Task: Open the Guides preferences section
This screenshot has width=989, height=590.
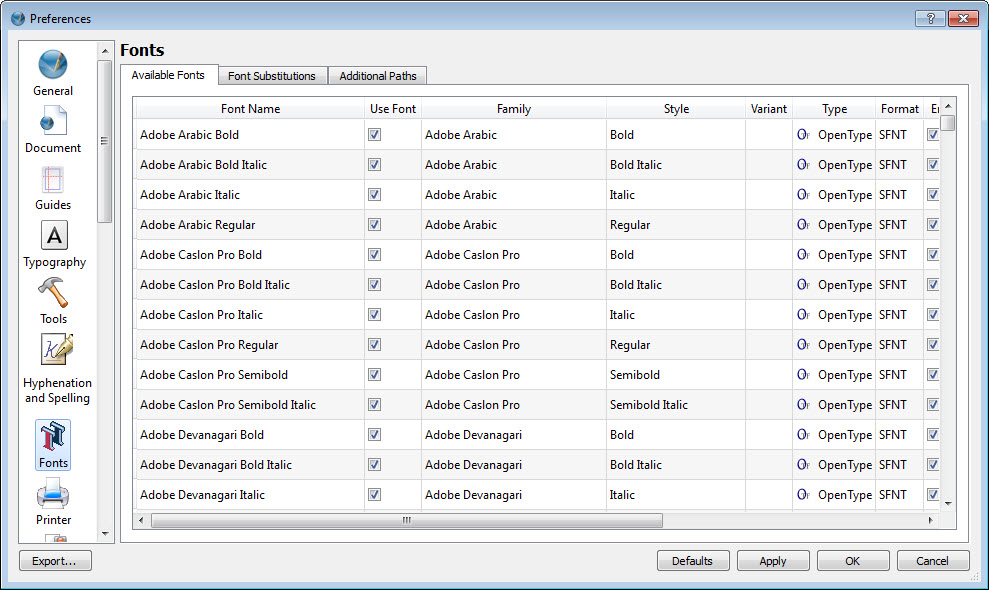Action: click(53, 187)
